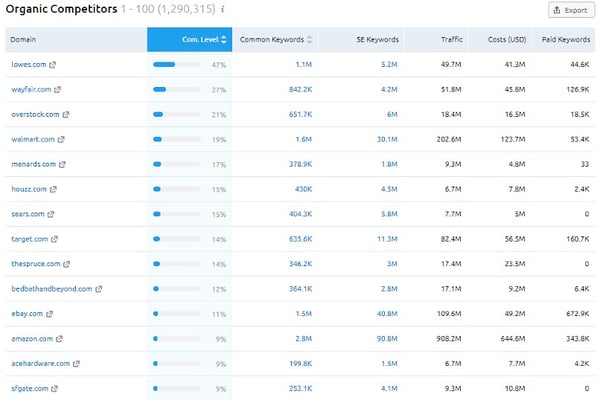Sort by Common Keywords column header
600x400 pixels.
click(276, 39)
